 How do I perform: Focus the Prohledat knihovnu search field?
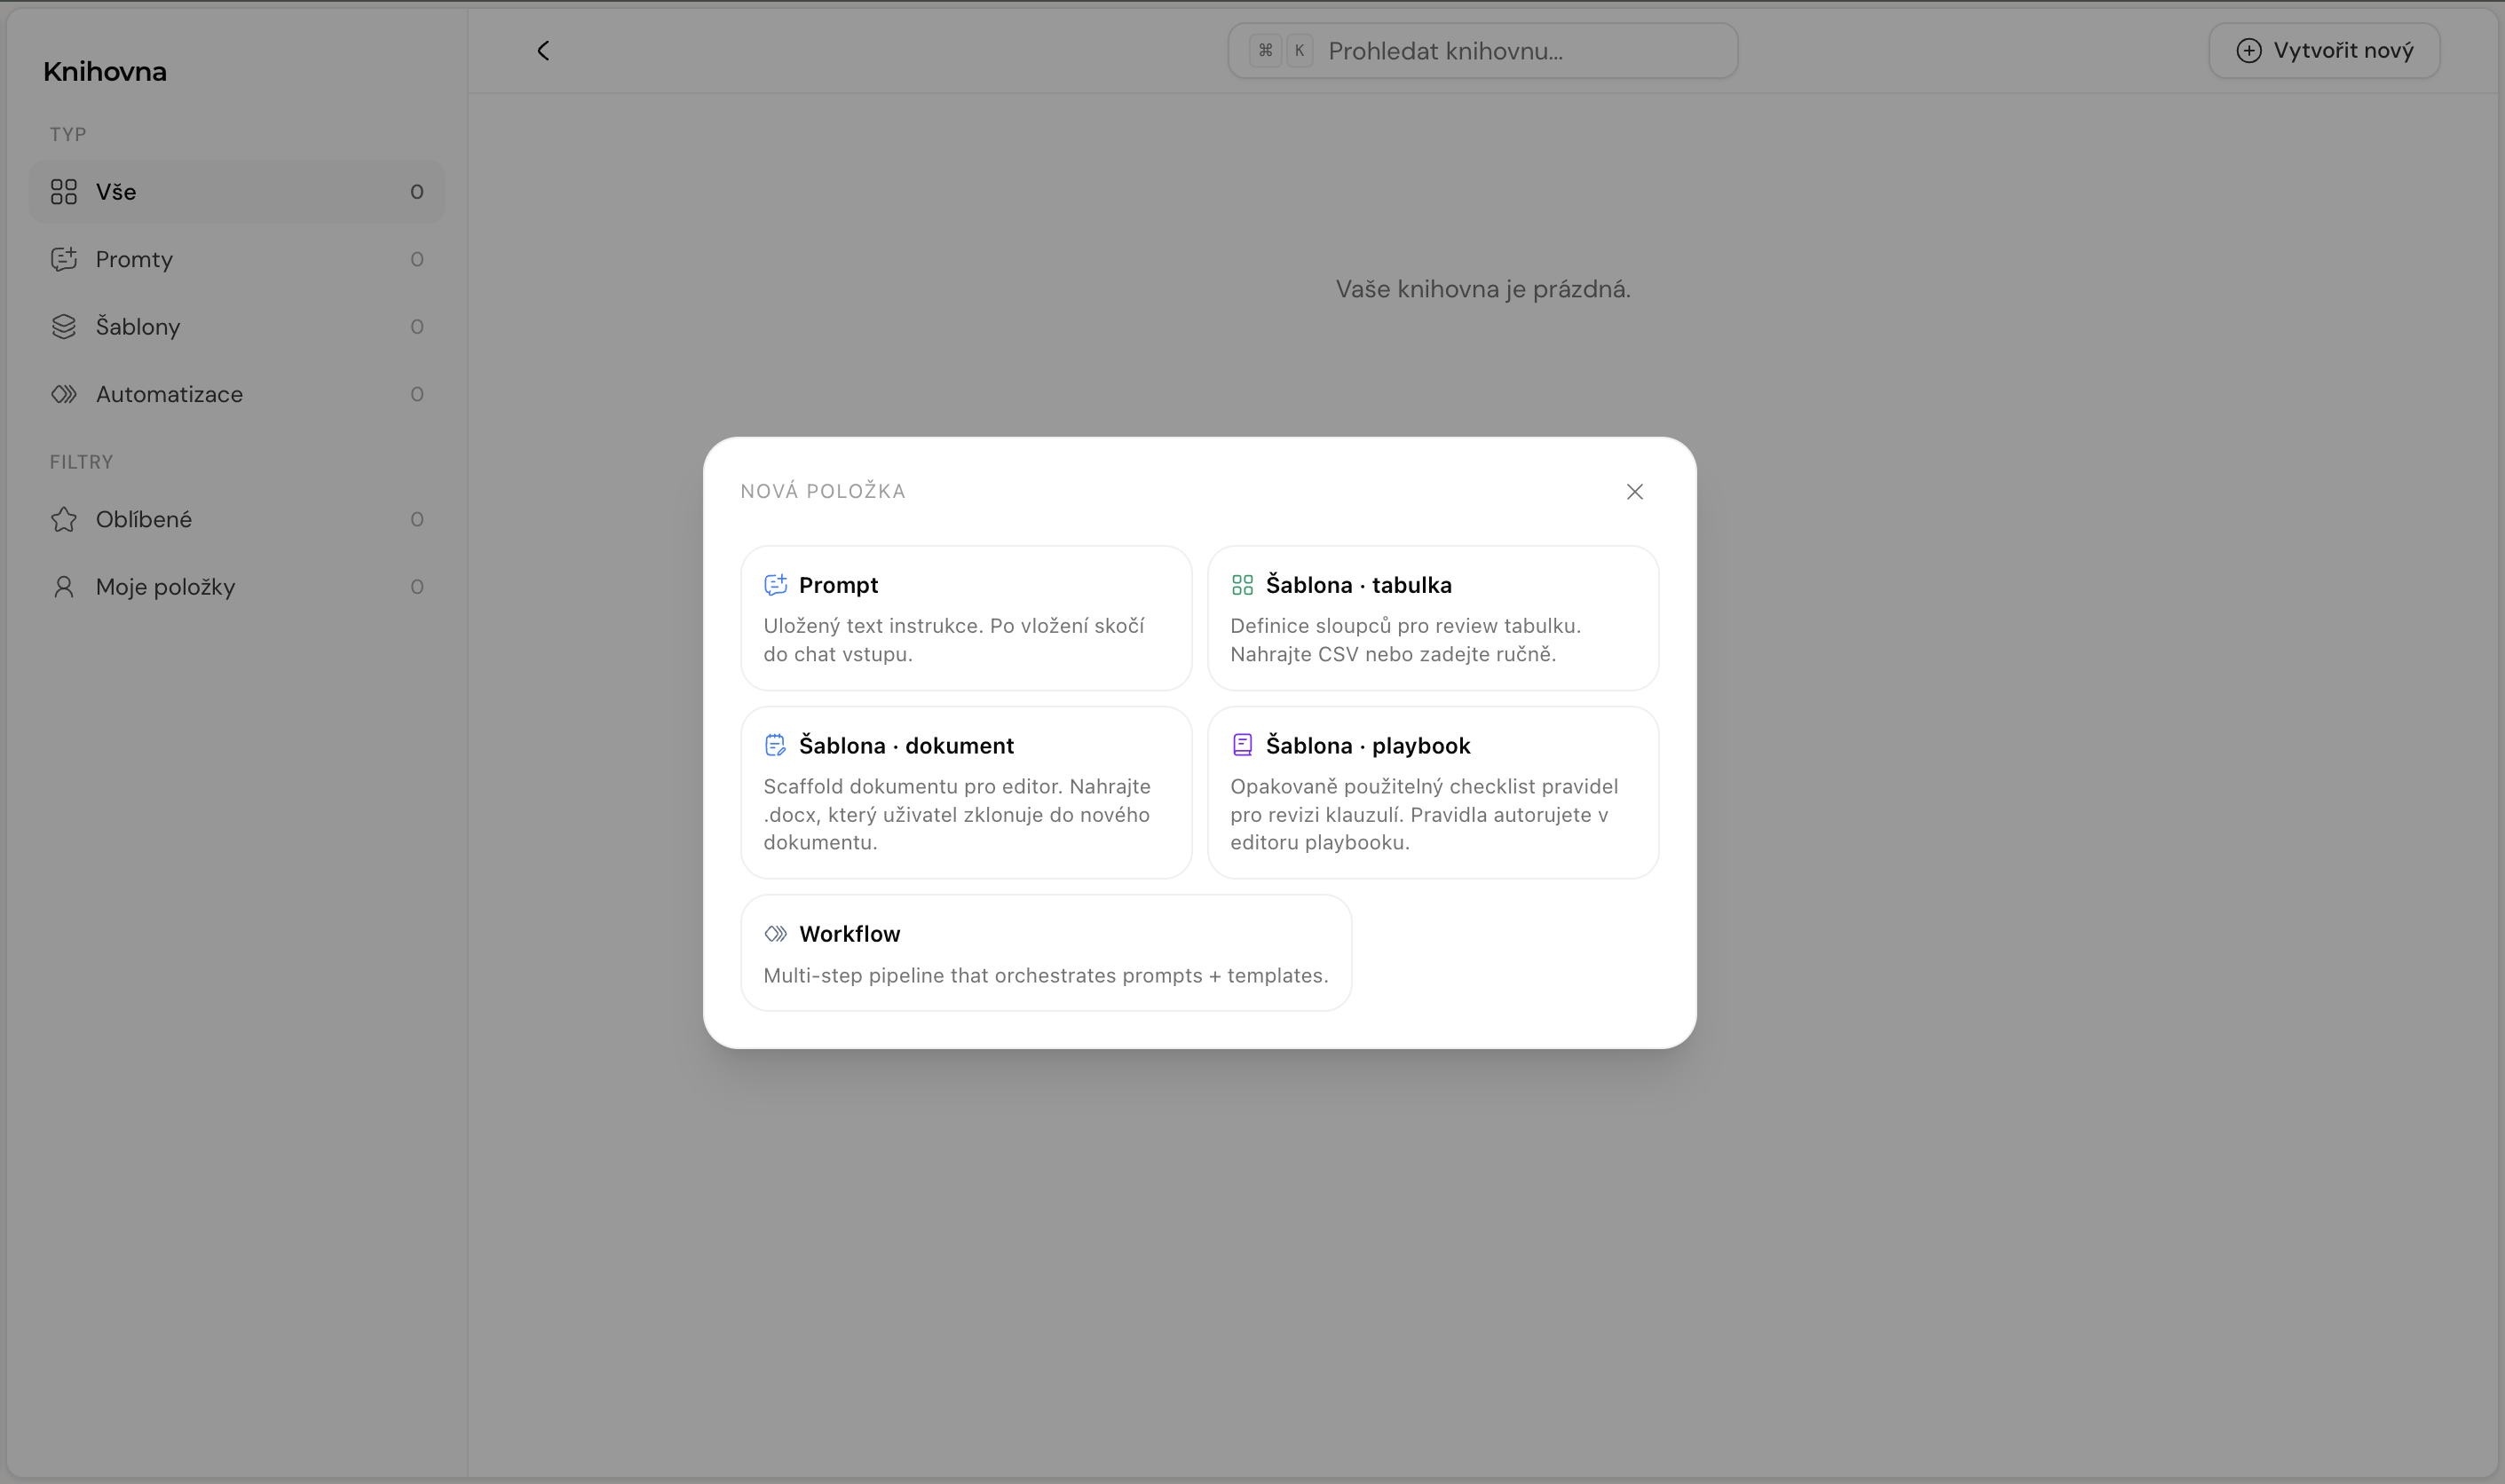(1483, 51)
